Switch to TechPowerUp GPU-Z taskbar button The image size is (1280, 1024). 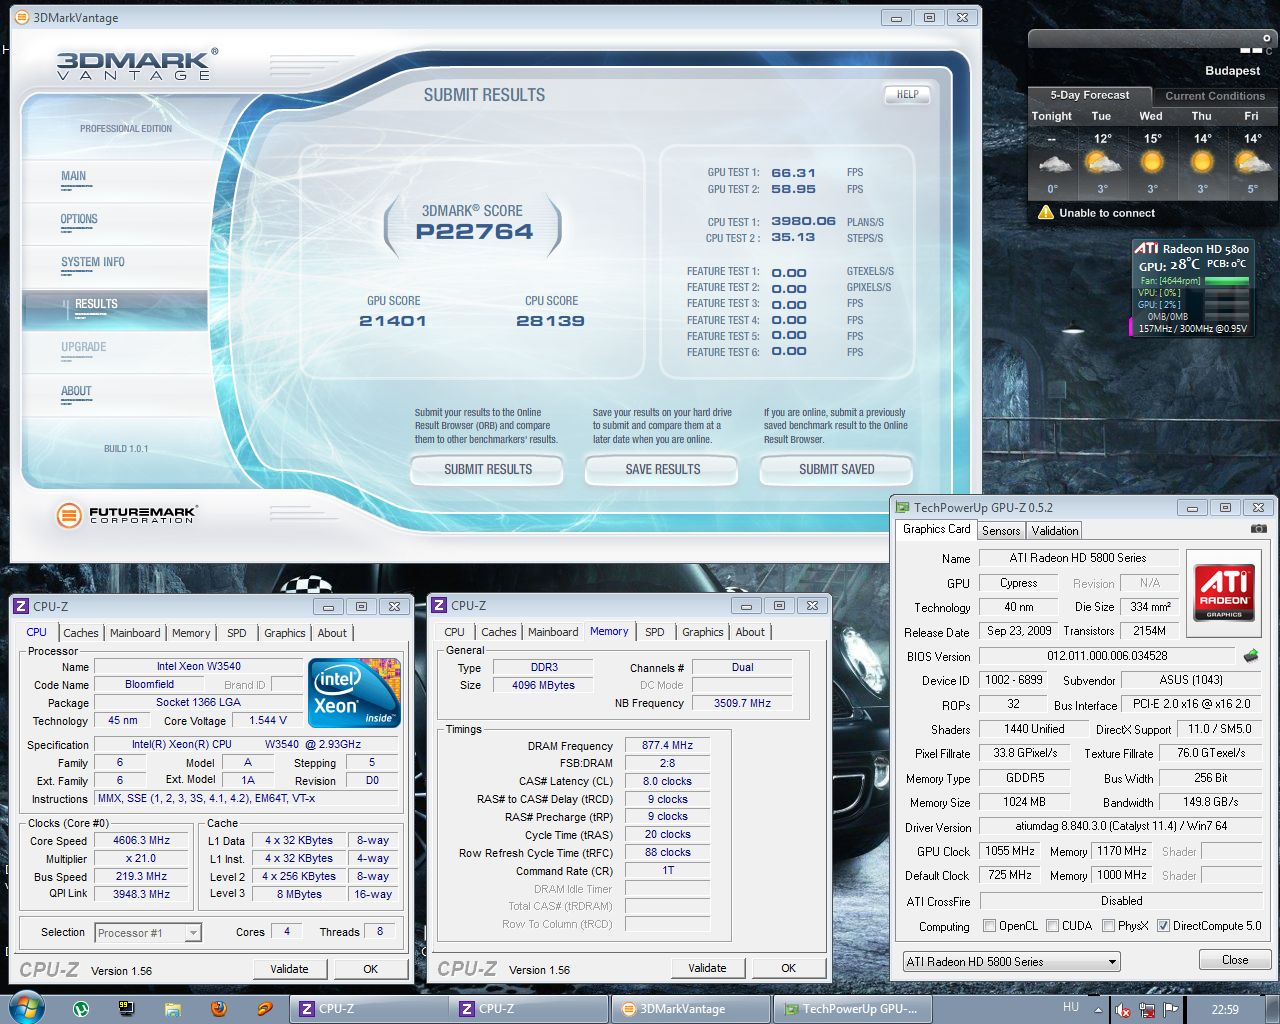[852, 1009]
